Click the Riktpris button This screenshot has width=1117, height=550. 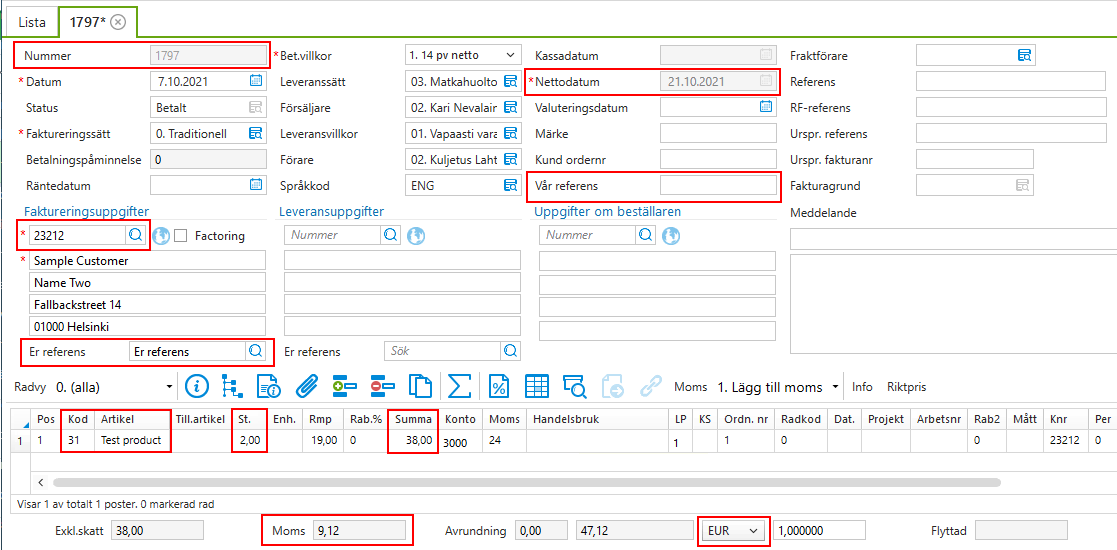[x=906, y=387]
